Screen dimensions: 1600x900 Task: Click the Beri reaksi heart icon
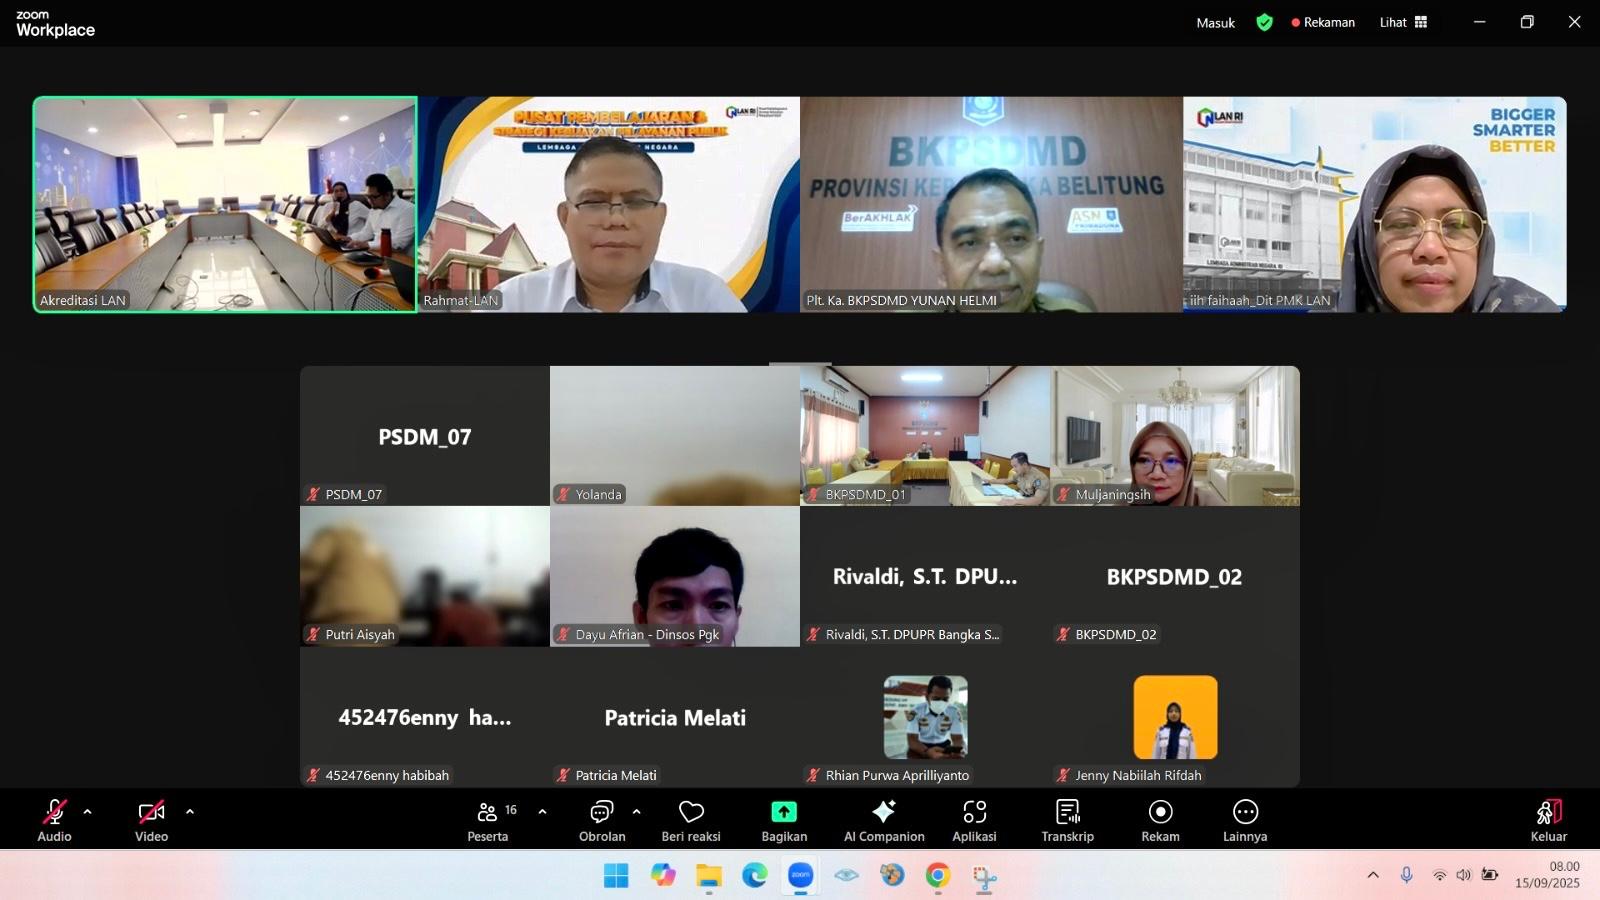691,812
